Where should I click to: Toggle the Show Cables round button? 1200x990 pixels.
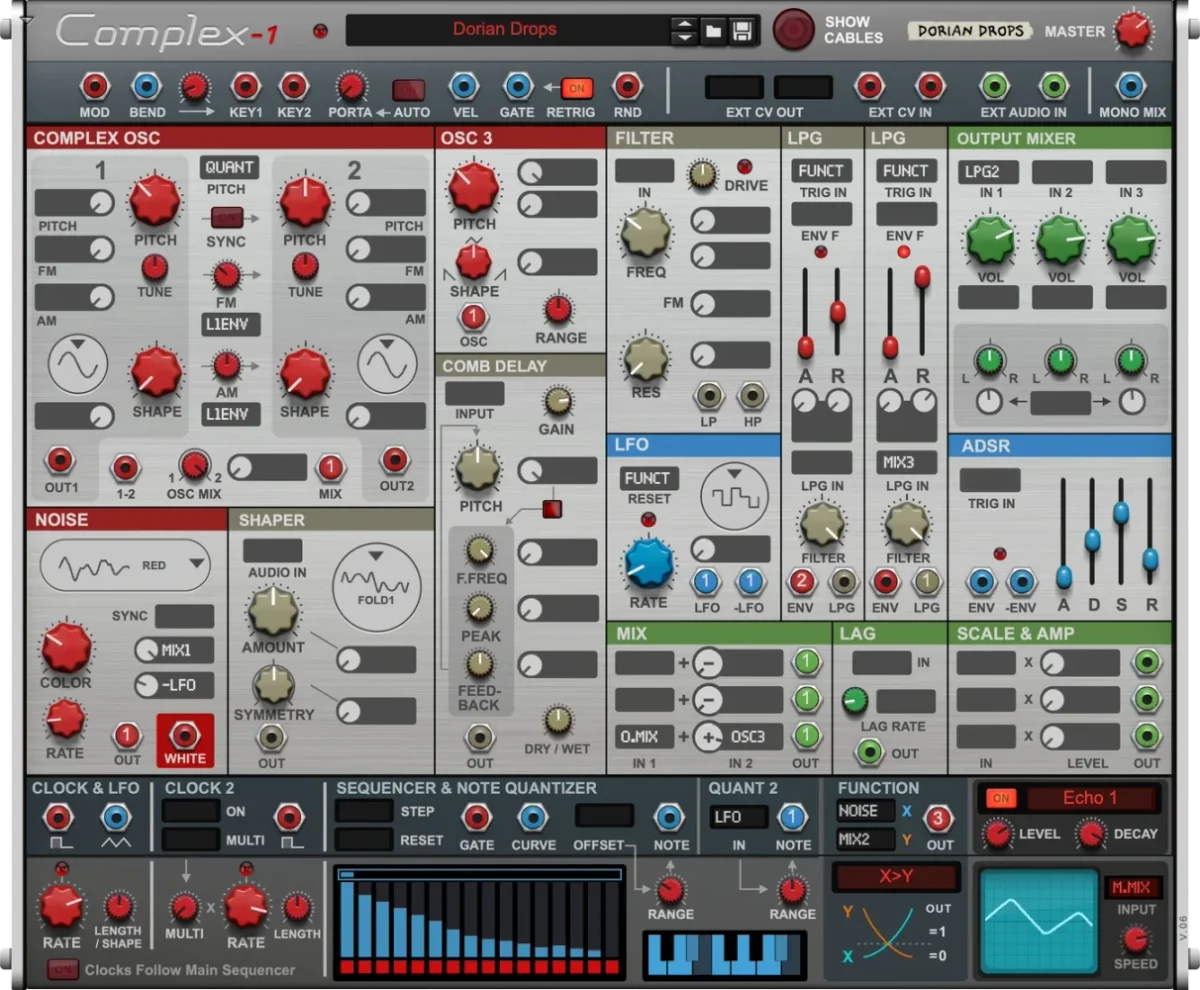(794, 30)
